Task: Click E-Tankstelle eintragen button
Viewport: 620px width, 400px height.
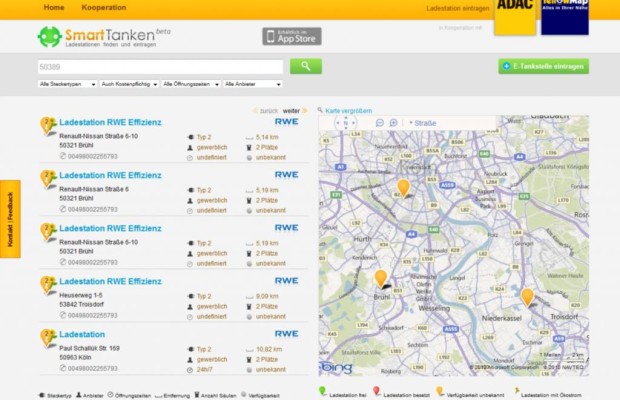Action: tap(543, 66)
